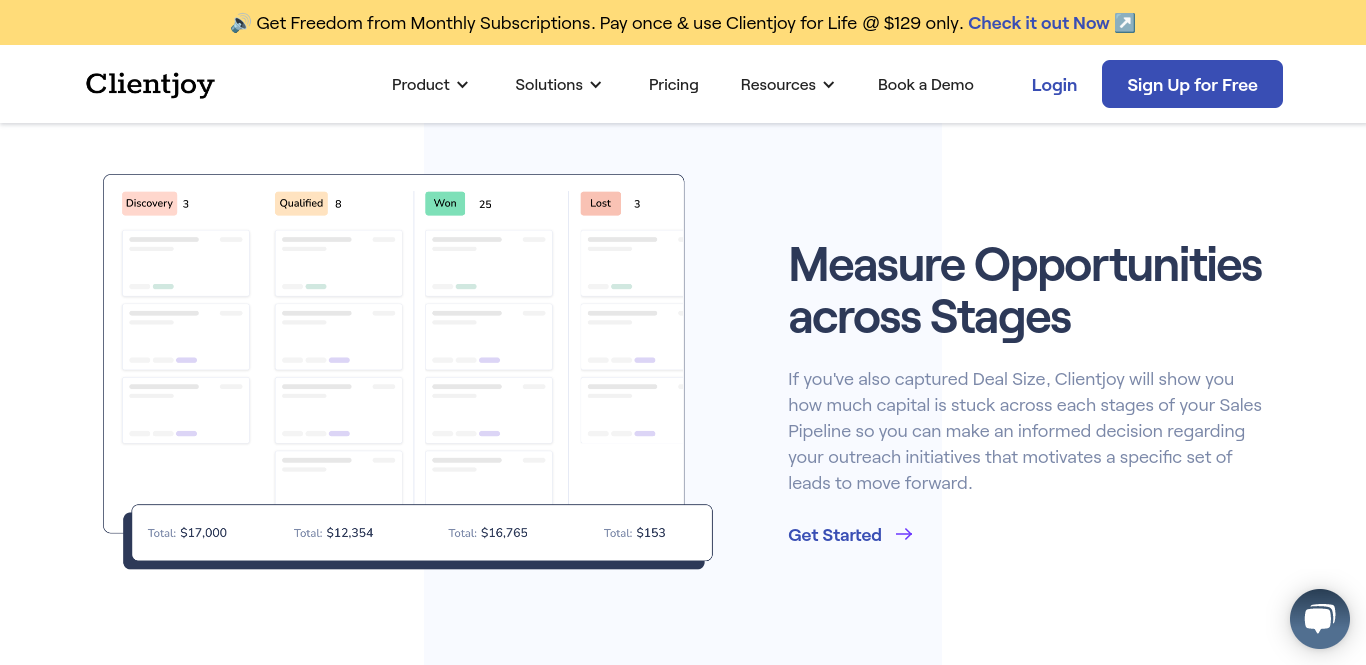Follow the Check it out Now link
The height and width of the screenshot is (665, 1366).
click(1039, 23)
